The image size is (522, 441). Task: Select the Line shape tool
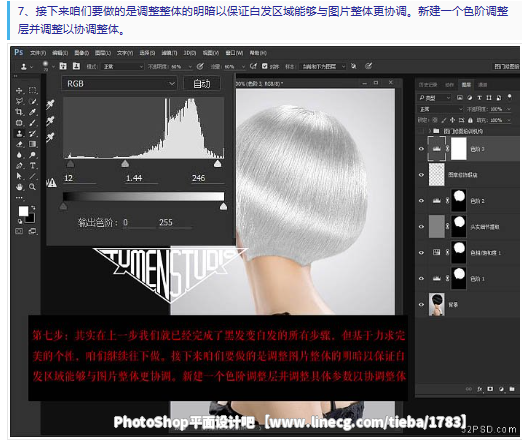[x=33, y=176]
